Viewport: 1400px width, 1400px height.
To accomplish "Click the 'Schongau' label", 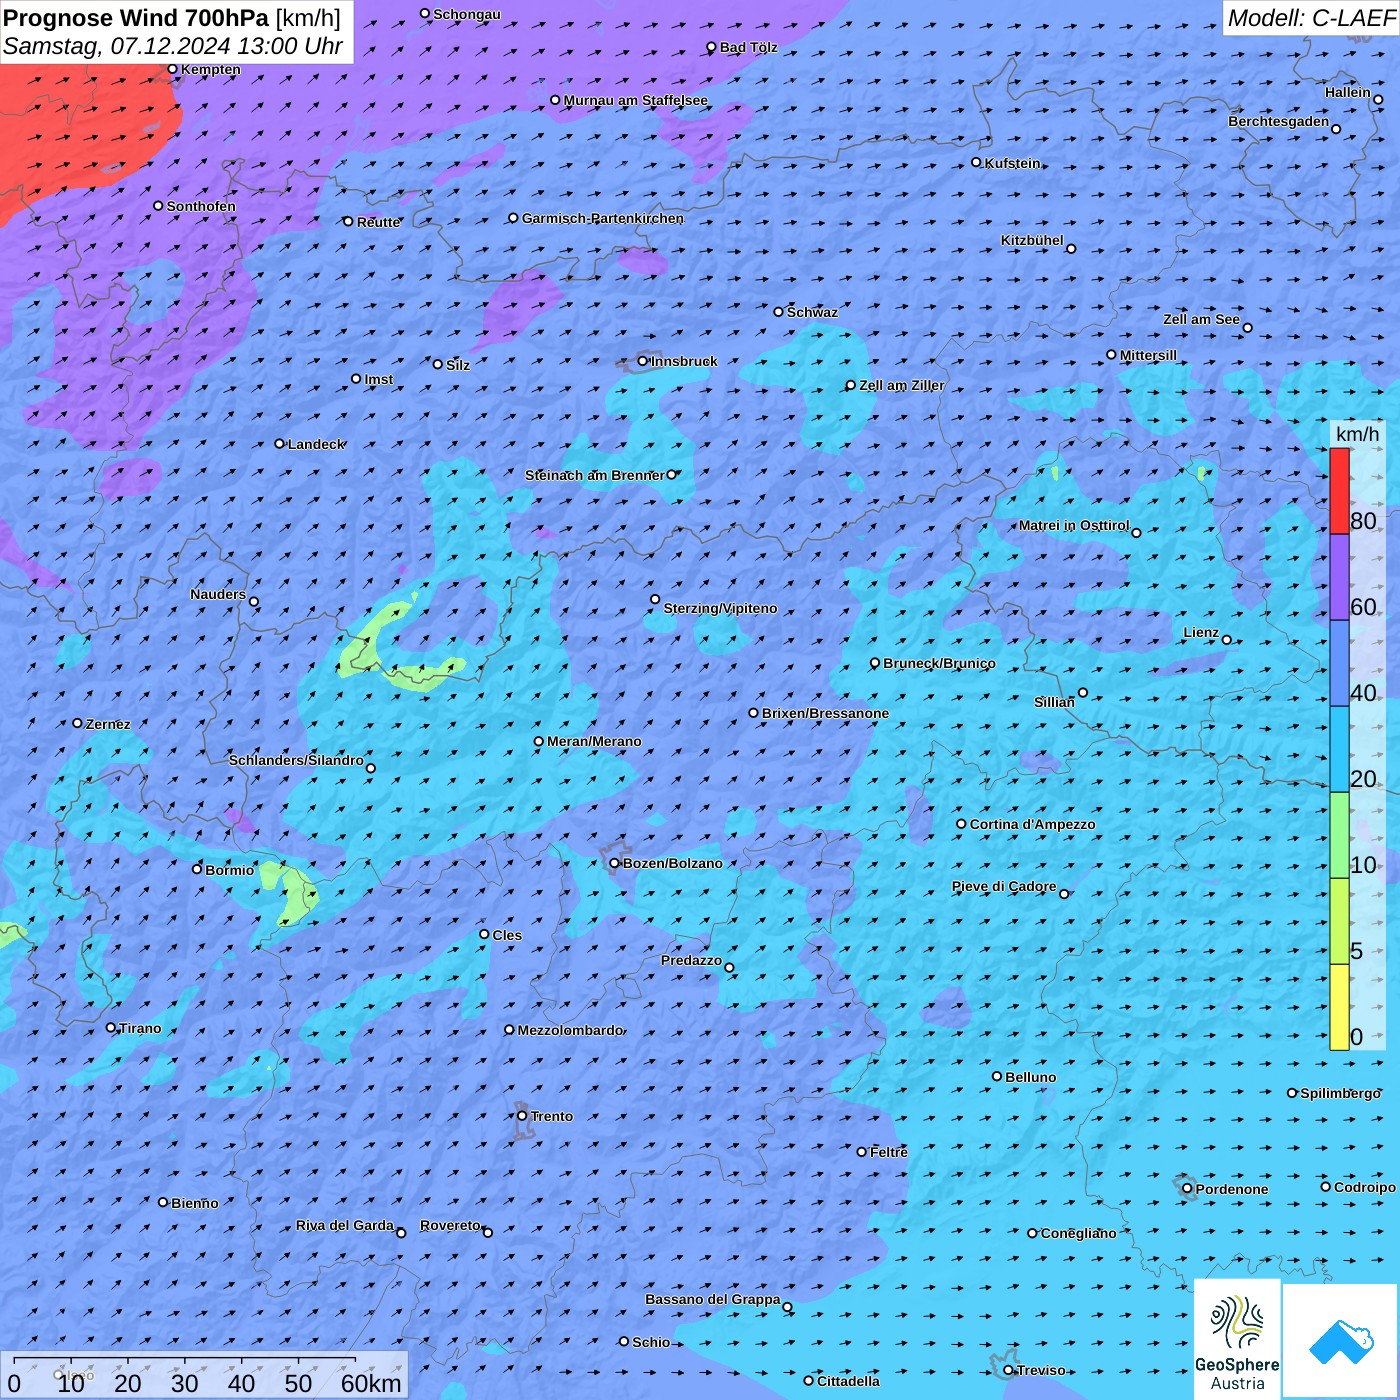I will point(467,14).
